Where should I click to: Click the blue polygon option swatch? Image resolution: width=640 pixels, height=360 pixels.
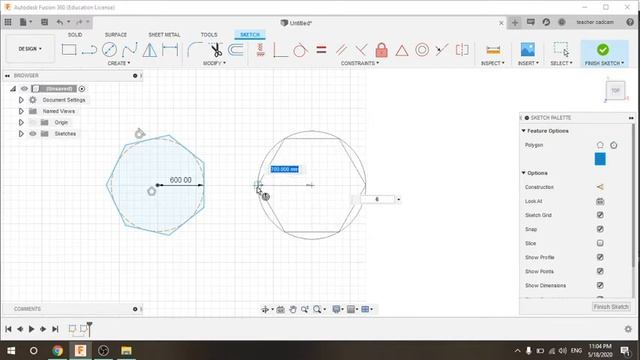coord(600,159)
